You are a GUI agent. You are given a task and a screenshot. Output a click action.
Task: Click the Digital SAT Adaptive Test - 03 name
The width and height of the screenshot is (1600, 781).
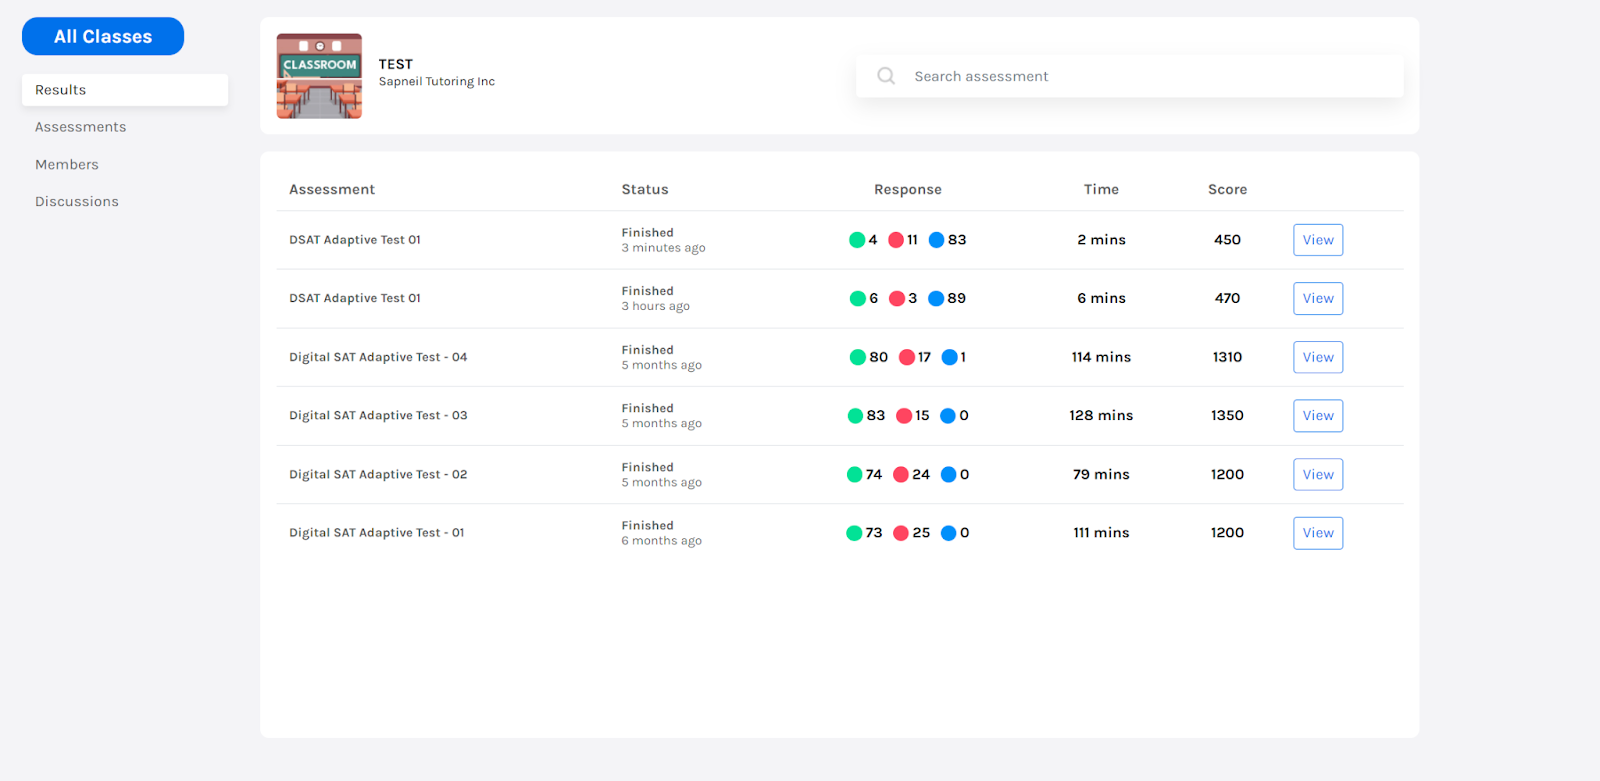[x=378, y=416]
